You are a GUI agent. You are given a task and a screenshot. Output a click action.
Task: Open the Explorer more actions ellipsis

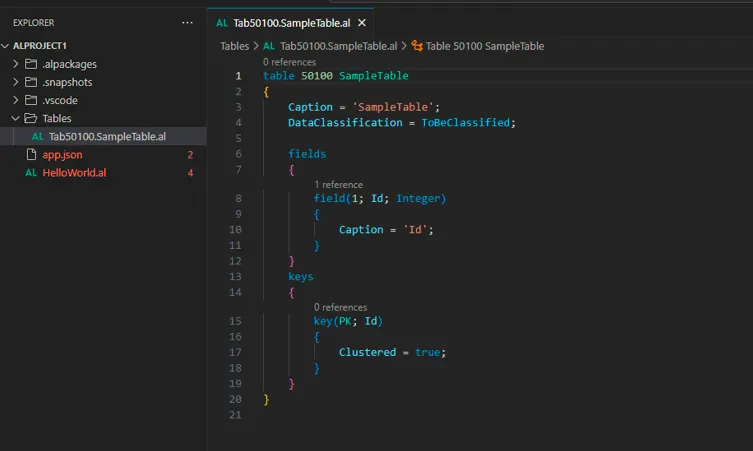187,23
